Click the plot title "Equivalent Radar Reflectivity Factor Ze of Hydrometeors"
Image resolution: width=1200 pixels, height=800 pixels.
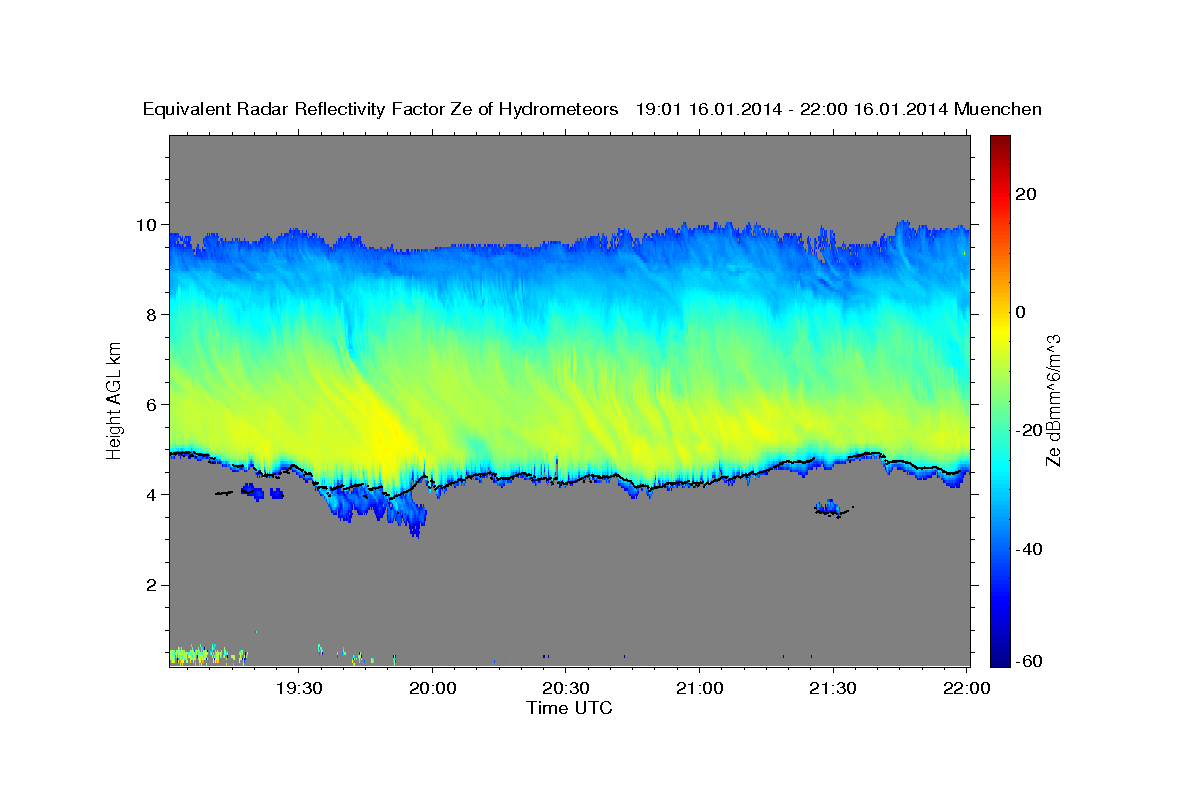pos(381,110)
